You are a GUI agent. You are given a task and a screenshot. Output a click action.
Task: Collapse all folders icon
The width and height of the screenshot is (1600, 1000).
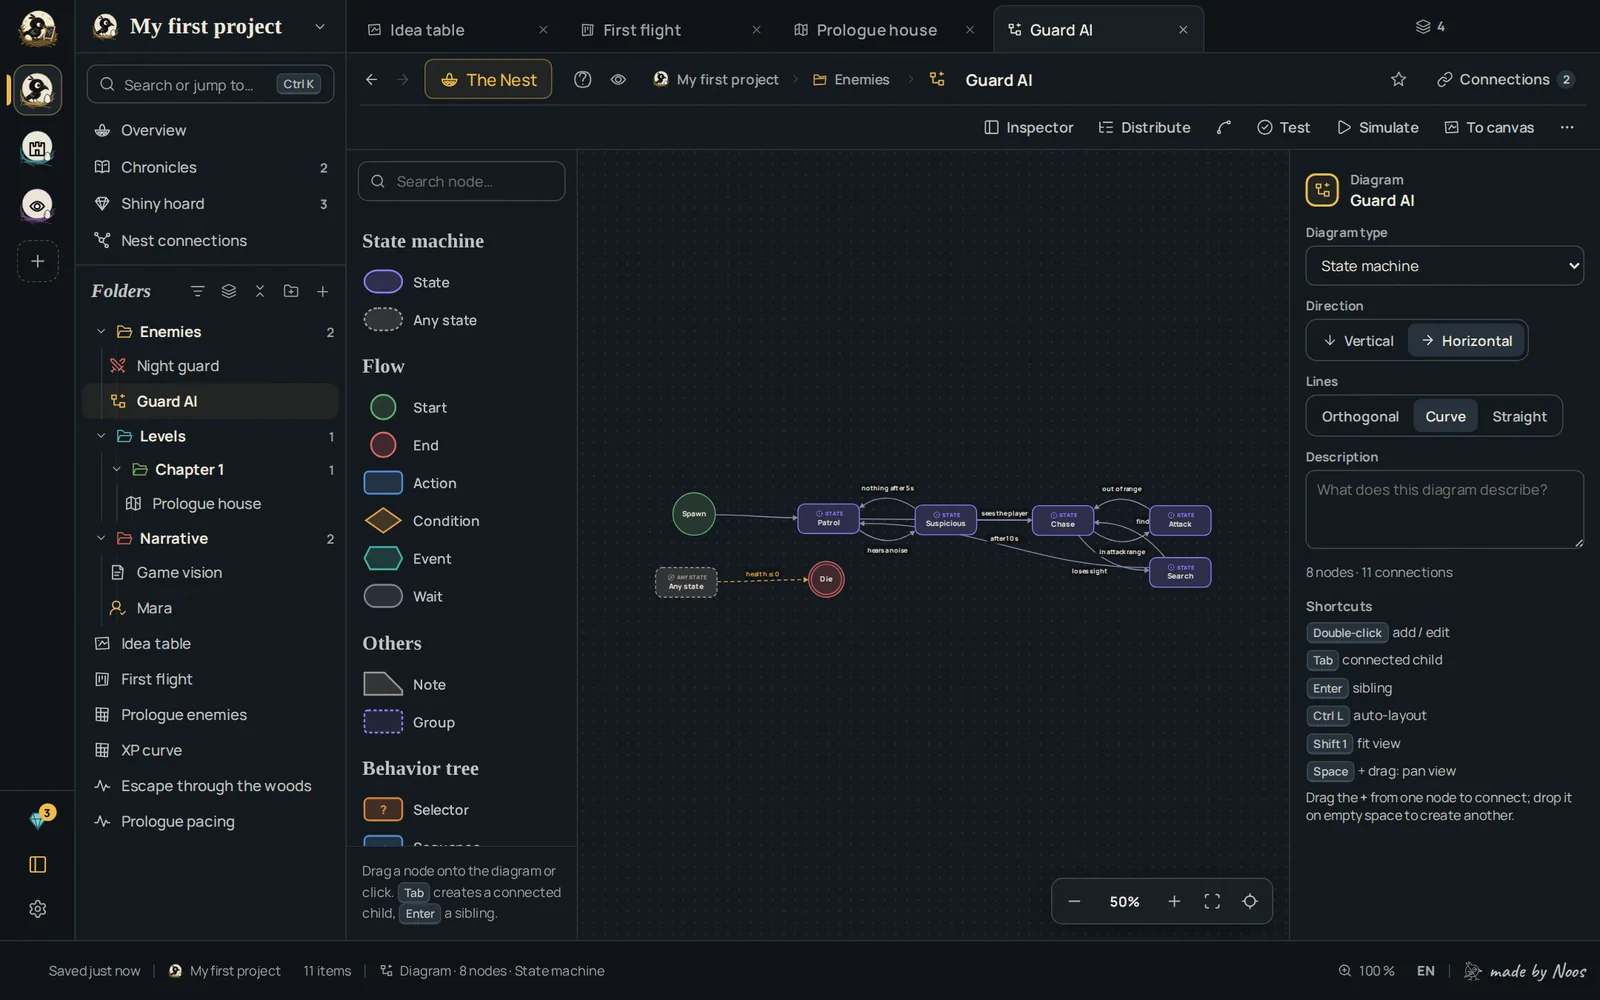(260, 291)
